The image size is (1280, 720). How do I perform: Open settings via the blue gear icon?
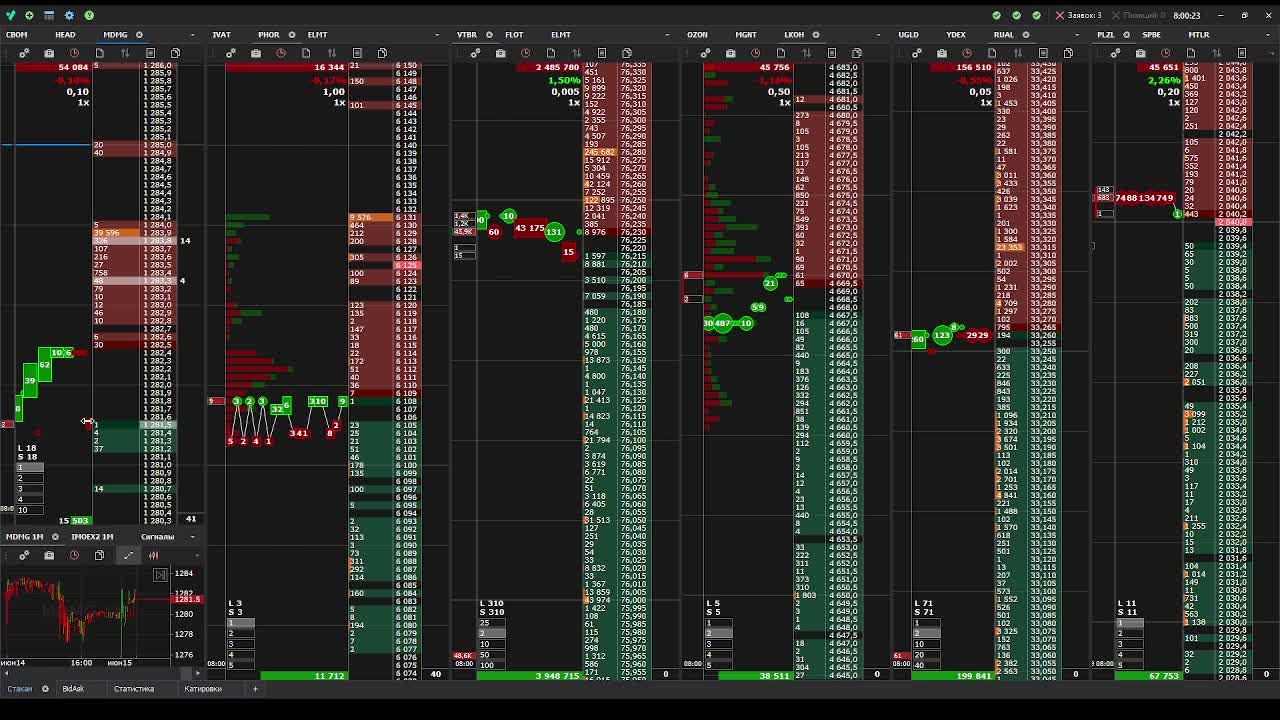69,15
